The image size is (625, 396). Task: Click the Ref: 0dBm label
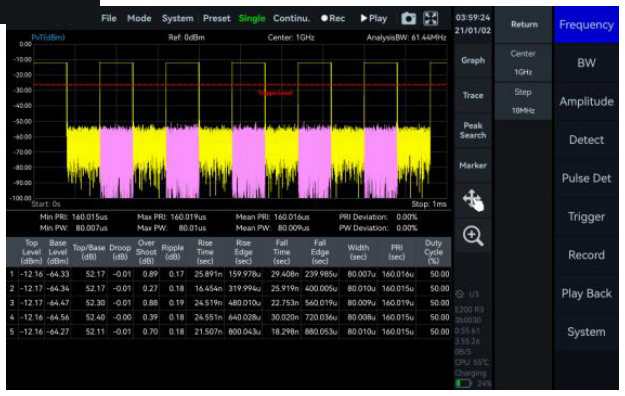[x=186, y=38]
